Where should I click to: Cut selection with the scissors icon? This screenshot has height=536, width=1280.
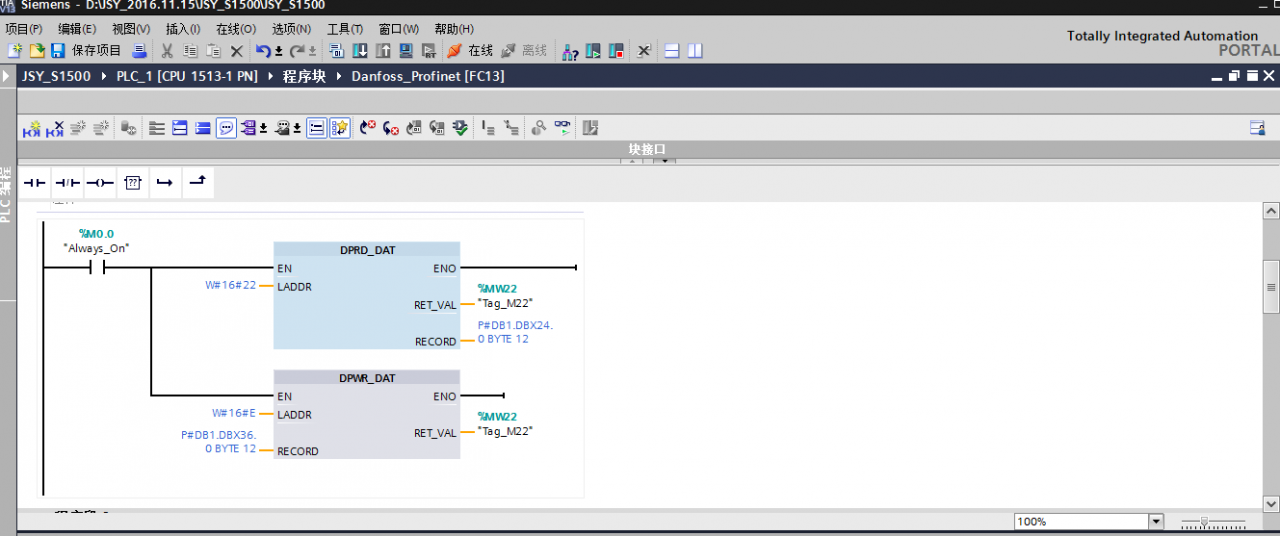pos(167,50)
